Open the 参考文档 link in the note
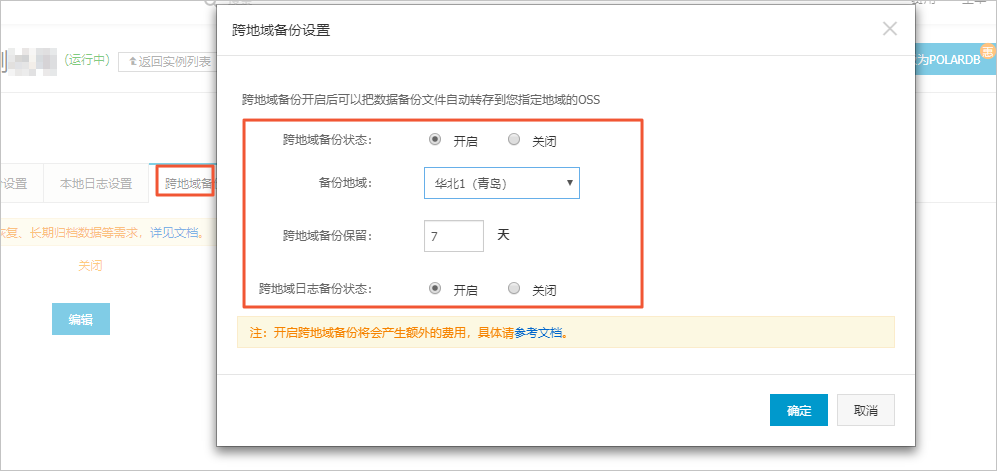The width and height of the screenshot is (997, 471). pyautogui.click(x=538, y=332)
